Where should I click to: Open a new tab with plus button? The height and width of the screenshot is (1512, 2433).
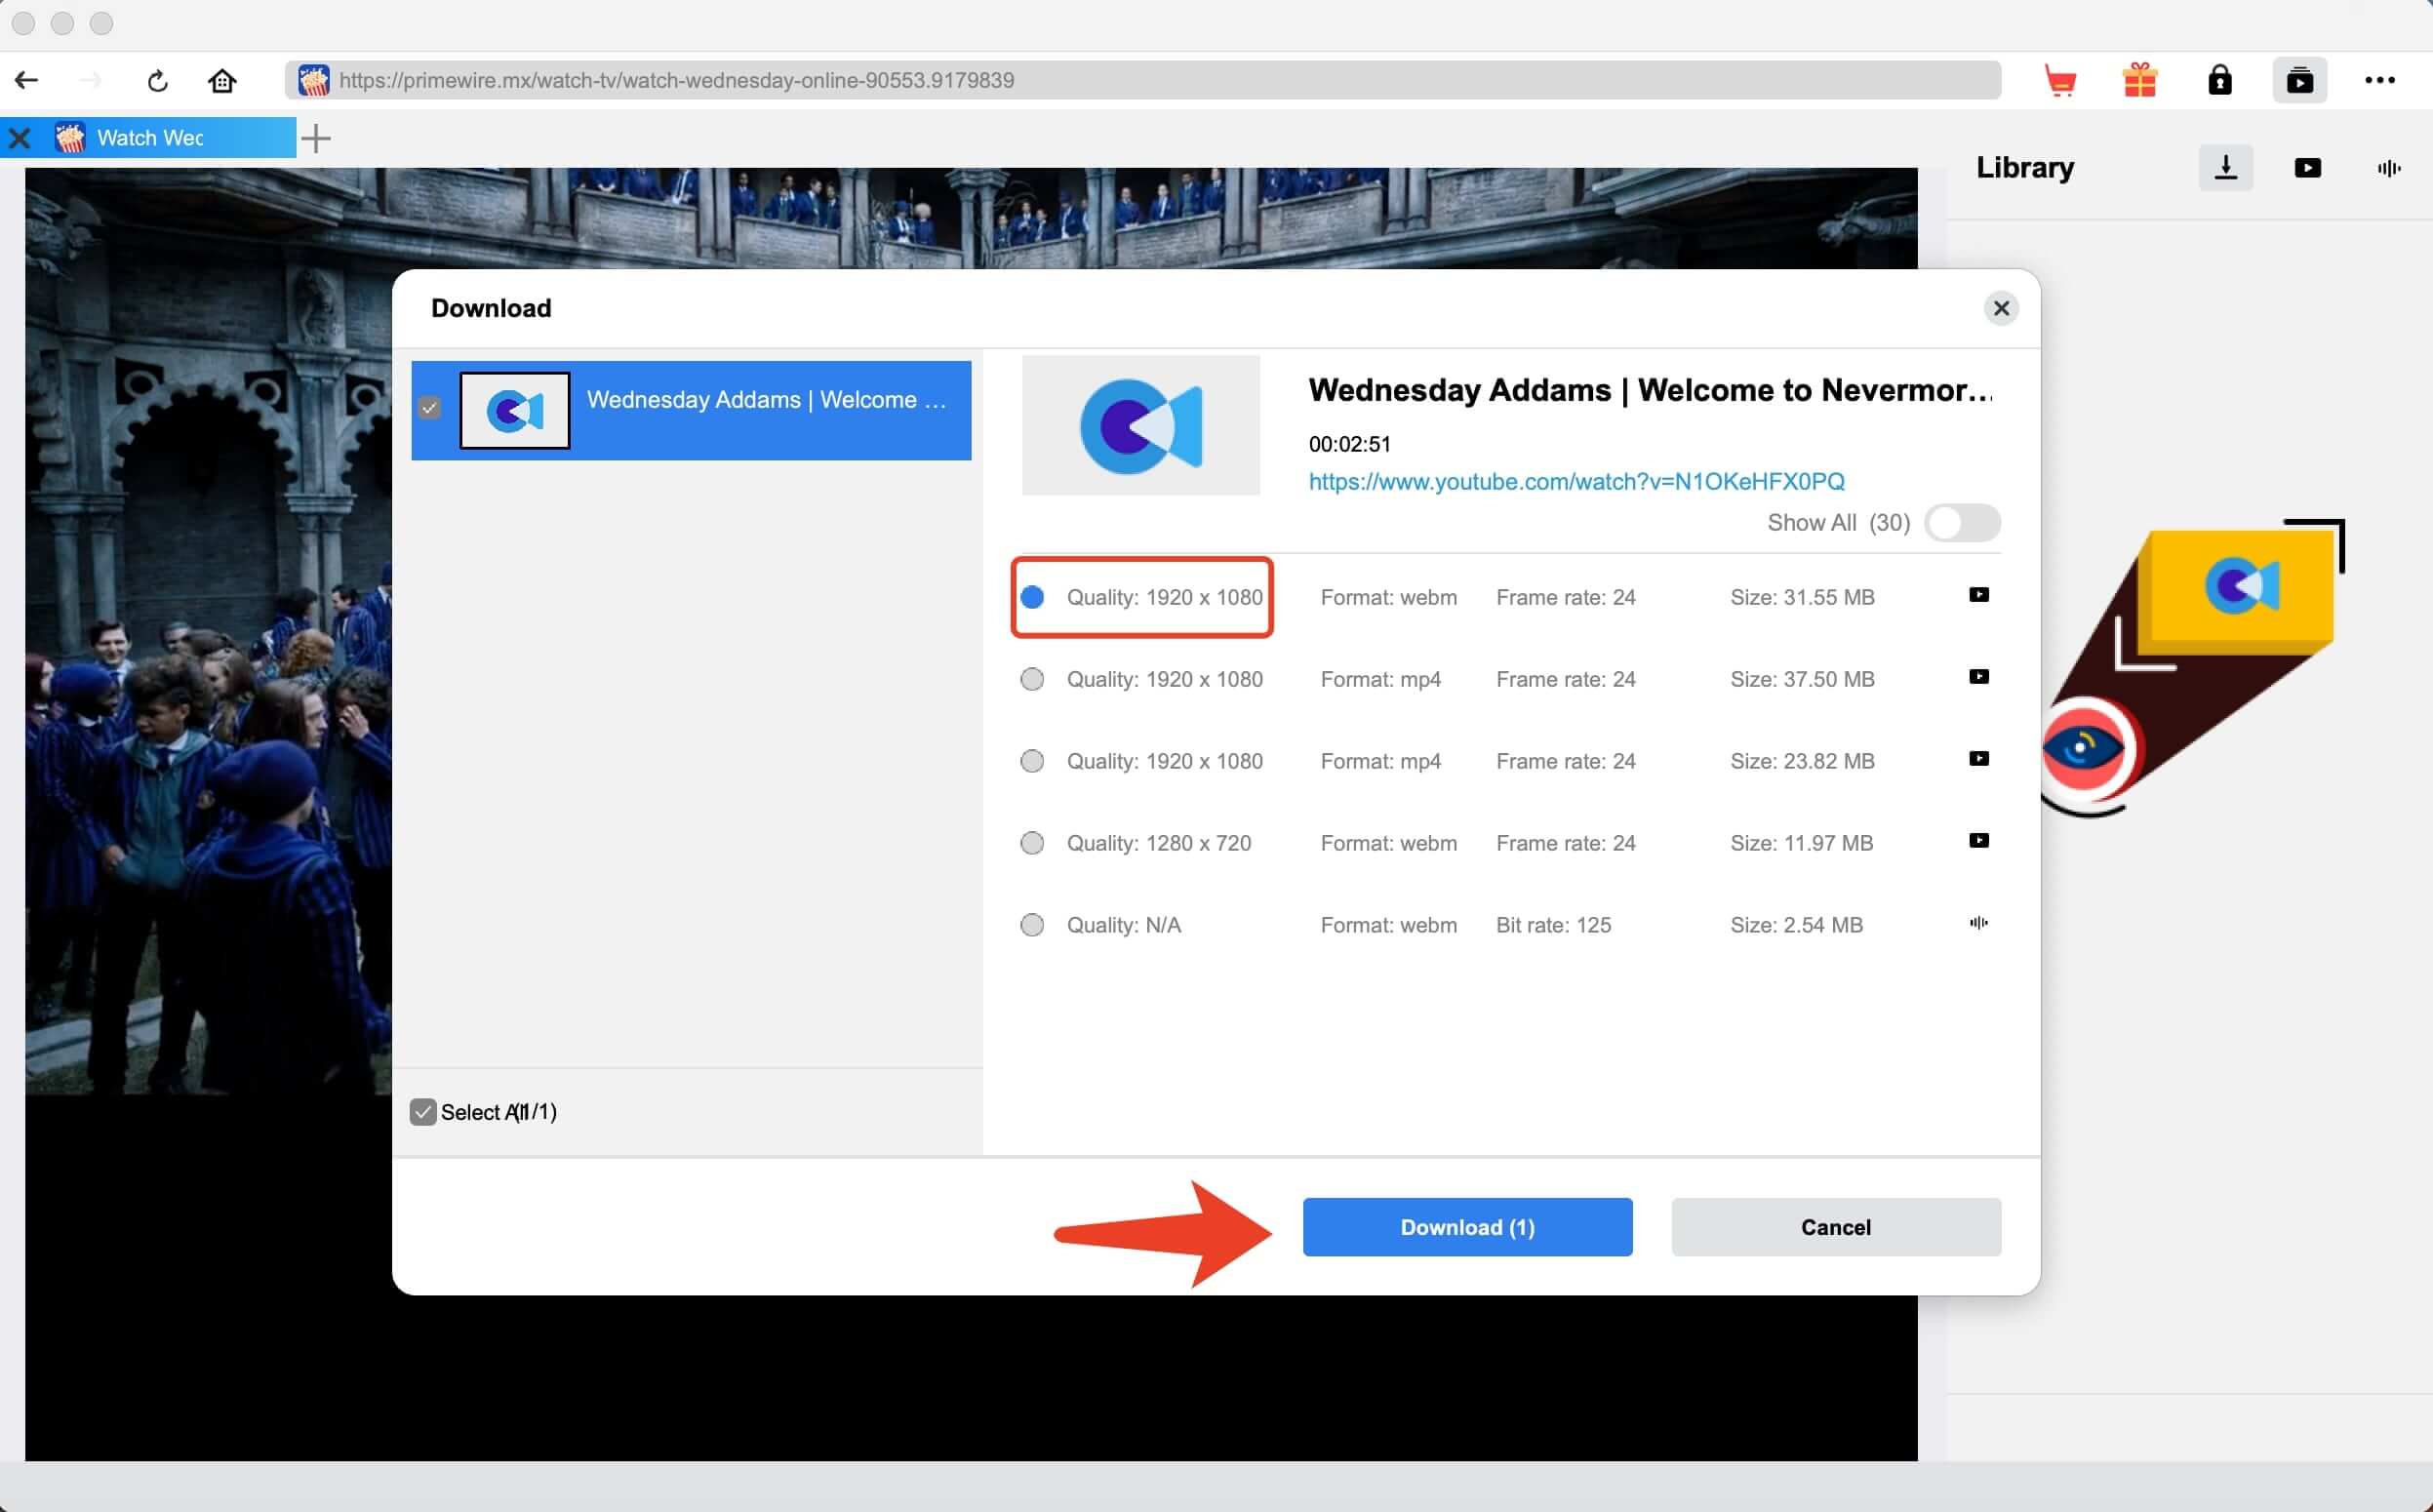316,138
